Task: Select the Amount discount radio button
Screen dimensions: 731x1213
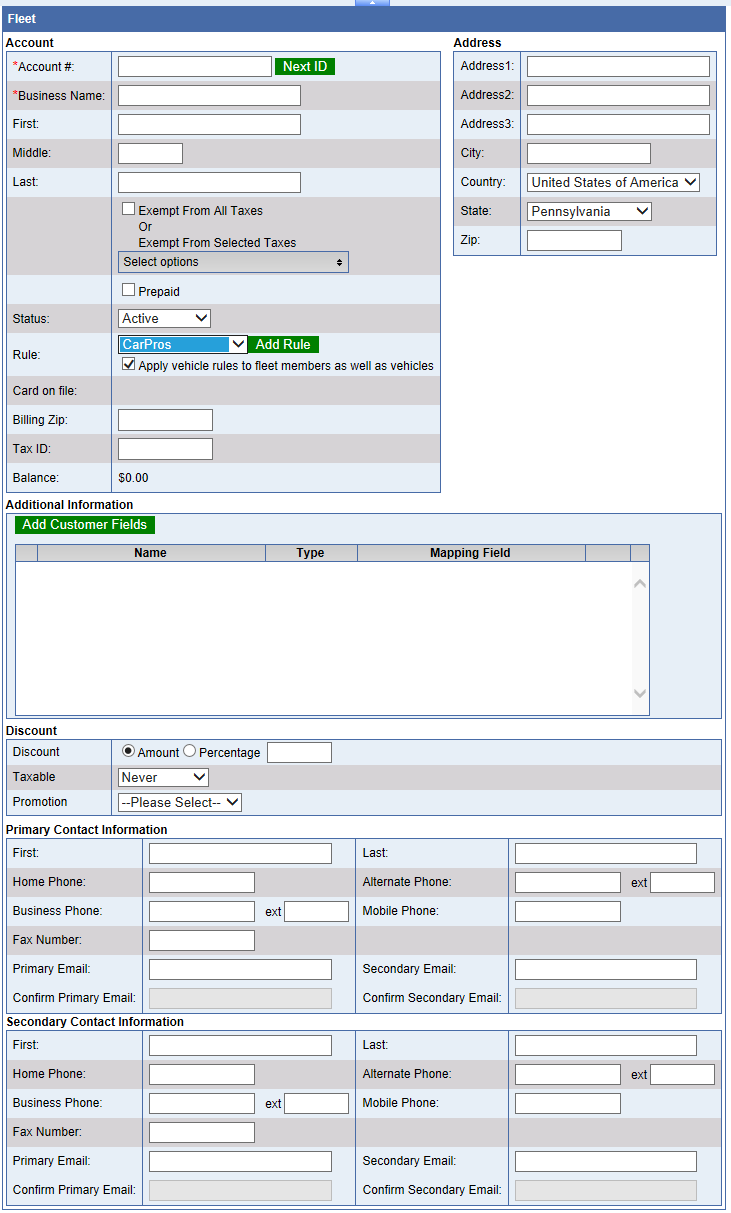Action: point(128,751)
